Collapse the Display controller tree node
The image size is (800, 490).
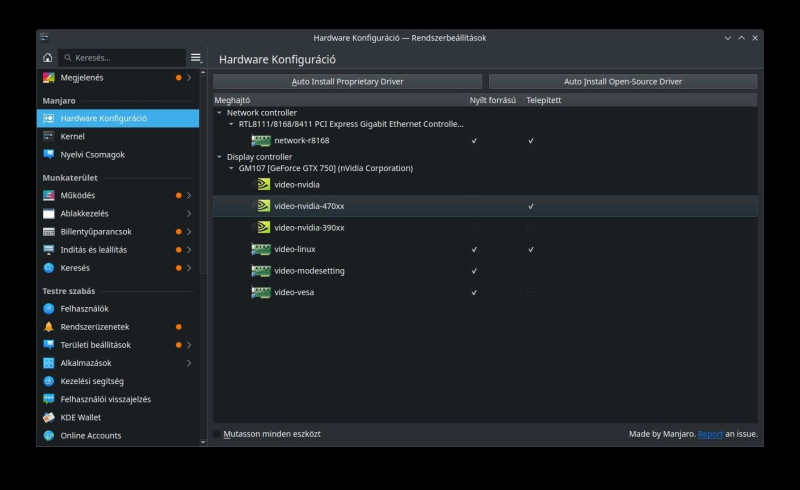tap(219, 157)
